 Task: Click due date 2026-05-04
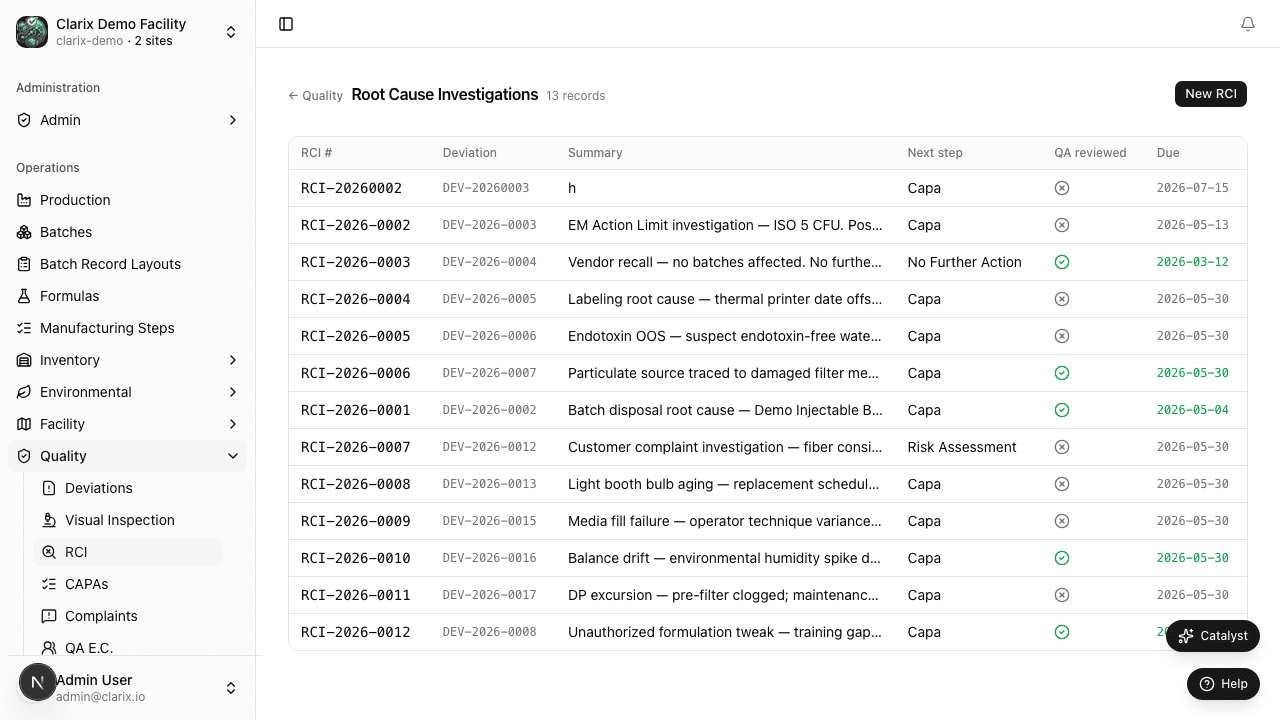click(x=1192, y=410)
